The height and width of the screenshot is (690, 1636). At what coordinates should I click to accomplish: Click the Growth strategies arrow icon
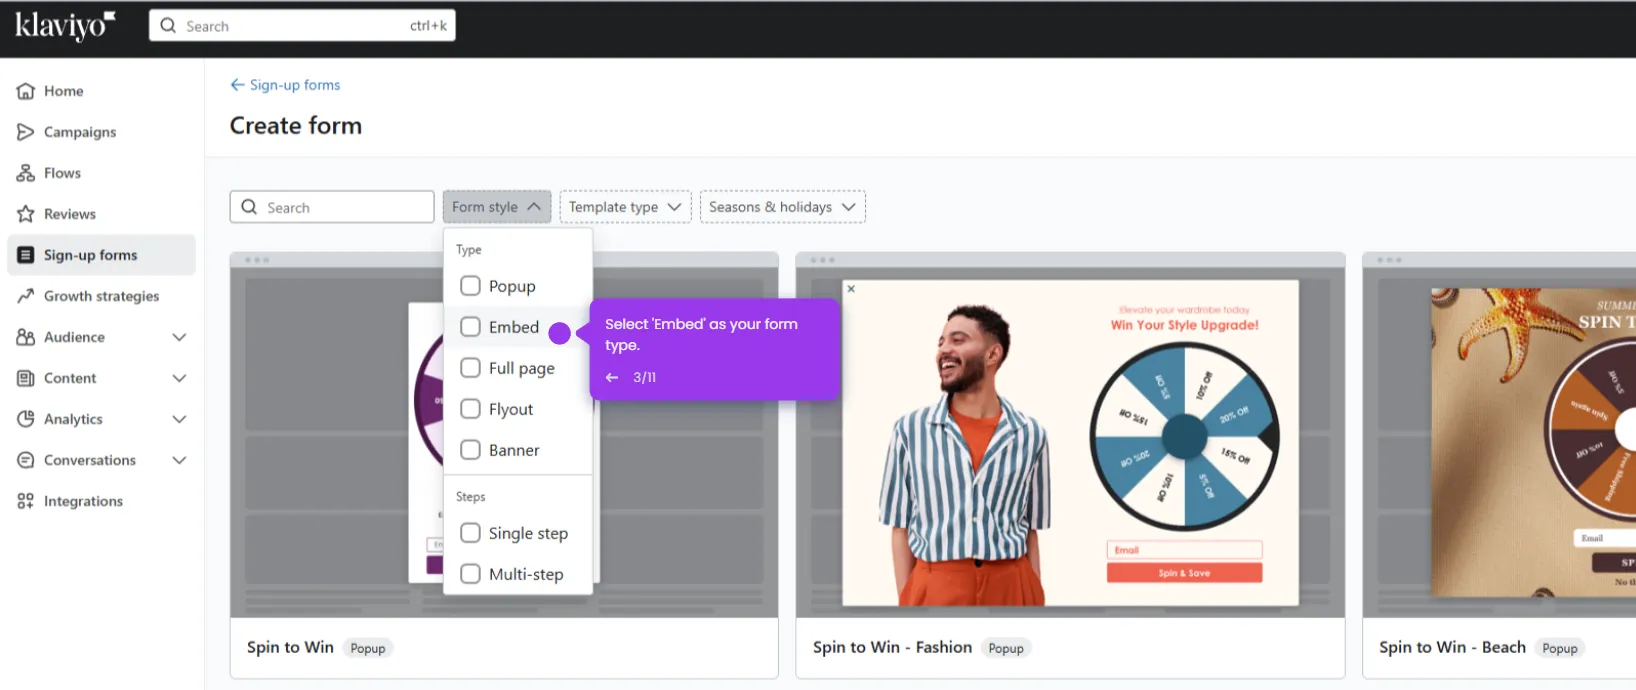coord(26,296)
